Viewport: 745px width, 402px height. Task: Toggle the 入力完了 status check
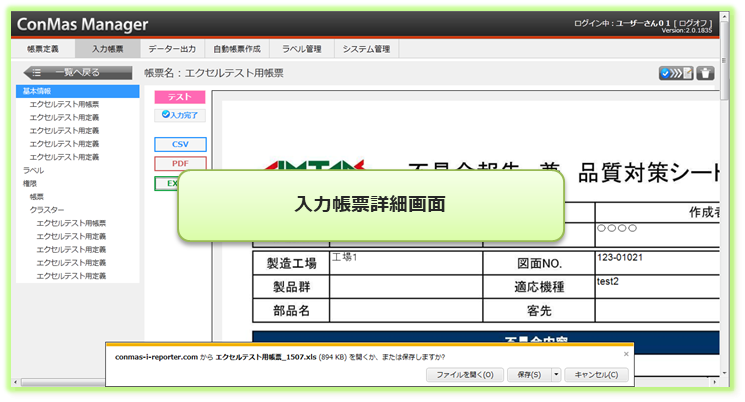click(180, 115)
